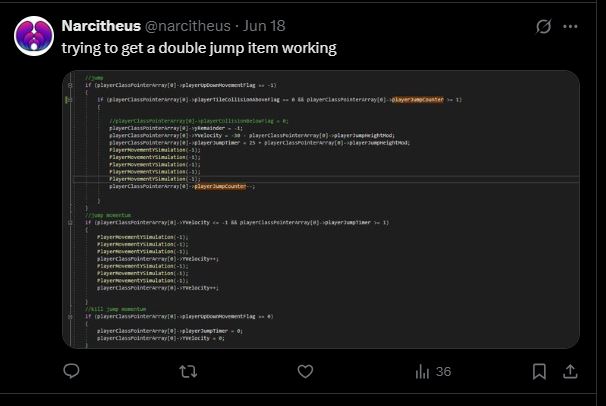Click highlighted playerJumpCounter decrement statement

[x=220, y=186]
